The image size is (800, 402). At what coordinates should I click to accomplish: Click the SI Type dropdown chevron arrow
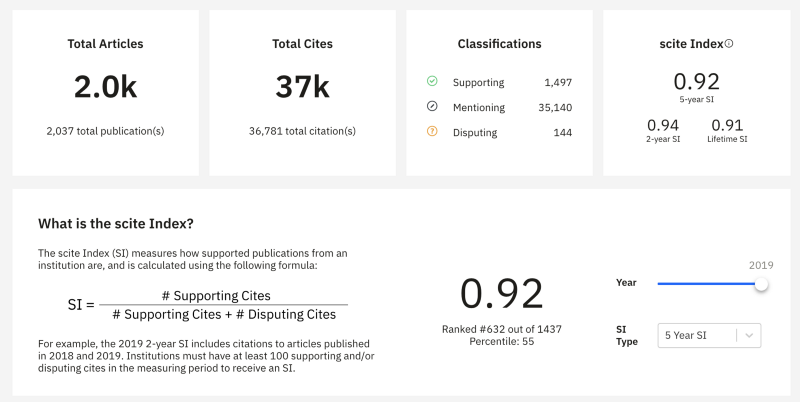[748, 336]
